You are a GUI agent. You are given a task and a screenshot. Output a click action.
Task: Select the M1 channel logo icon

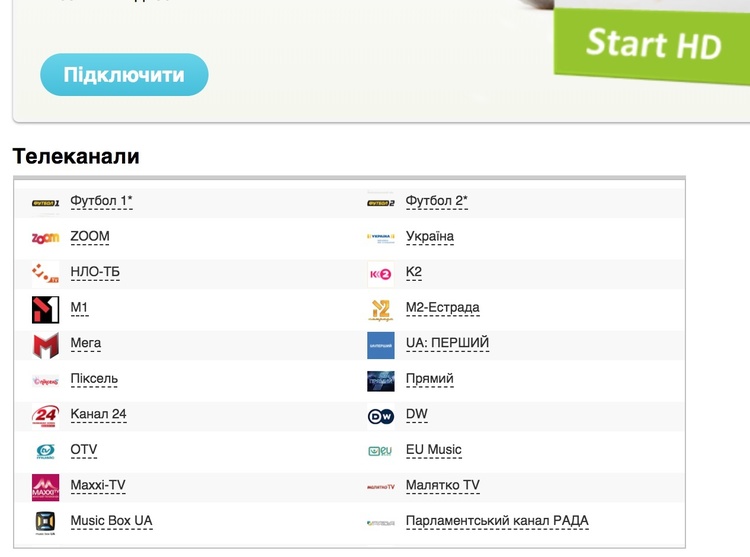(45, 309)
